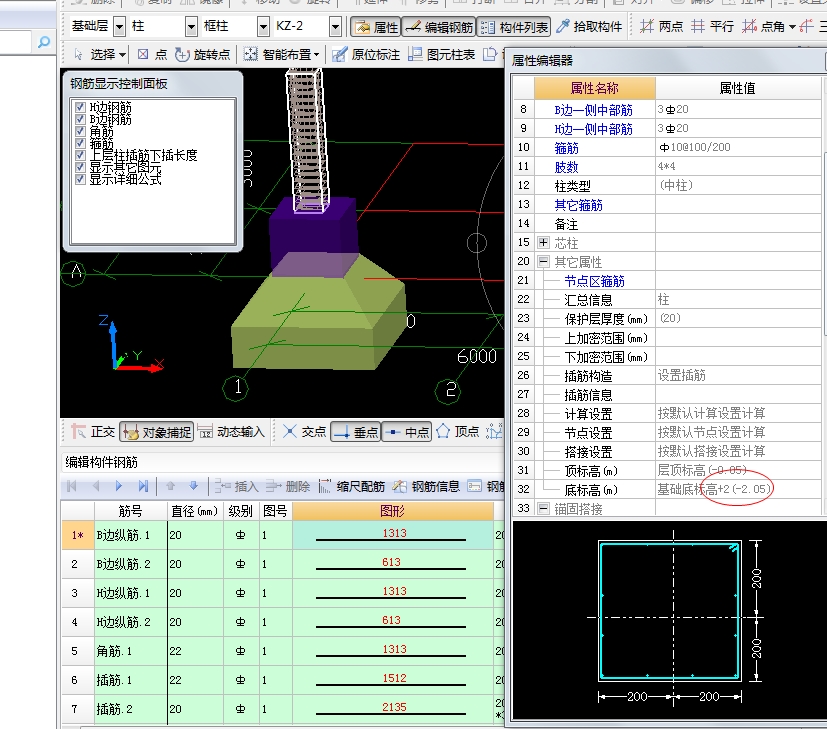Screen dimensions: 827x729
Task: Choose the 两点 two-point axis tool
Action: tap(661, 26)
